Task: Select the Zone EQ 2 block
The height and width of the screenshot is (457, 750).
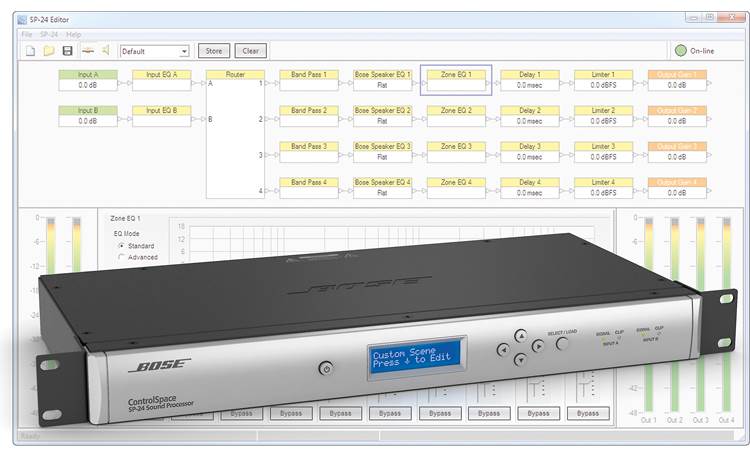Action: click(x=456, y=116)
